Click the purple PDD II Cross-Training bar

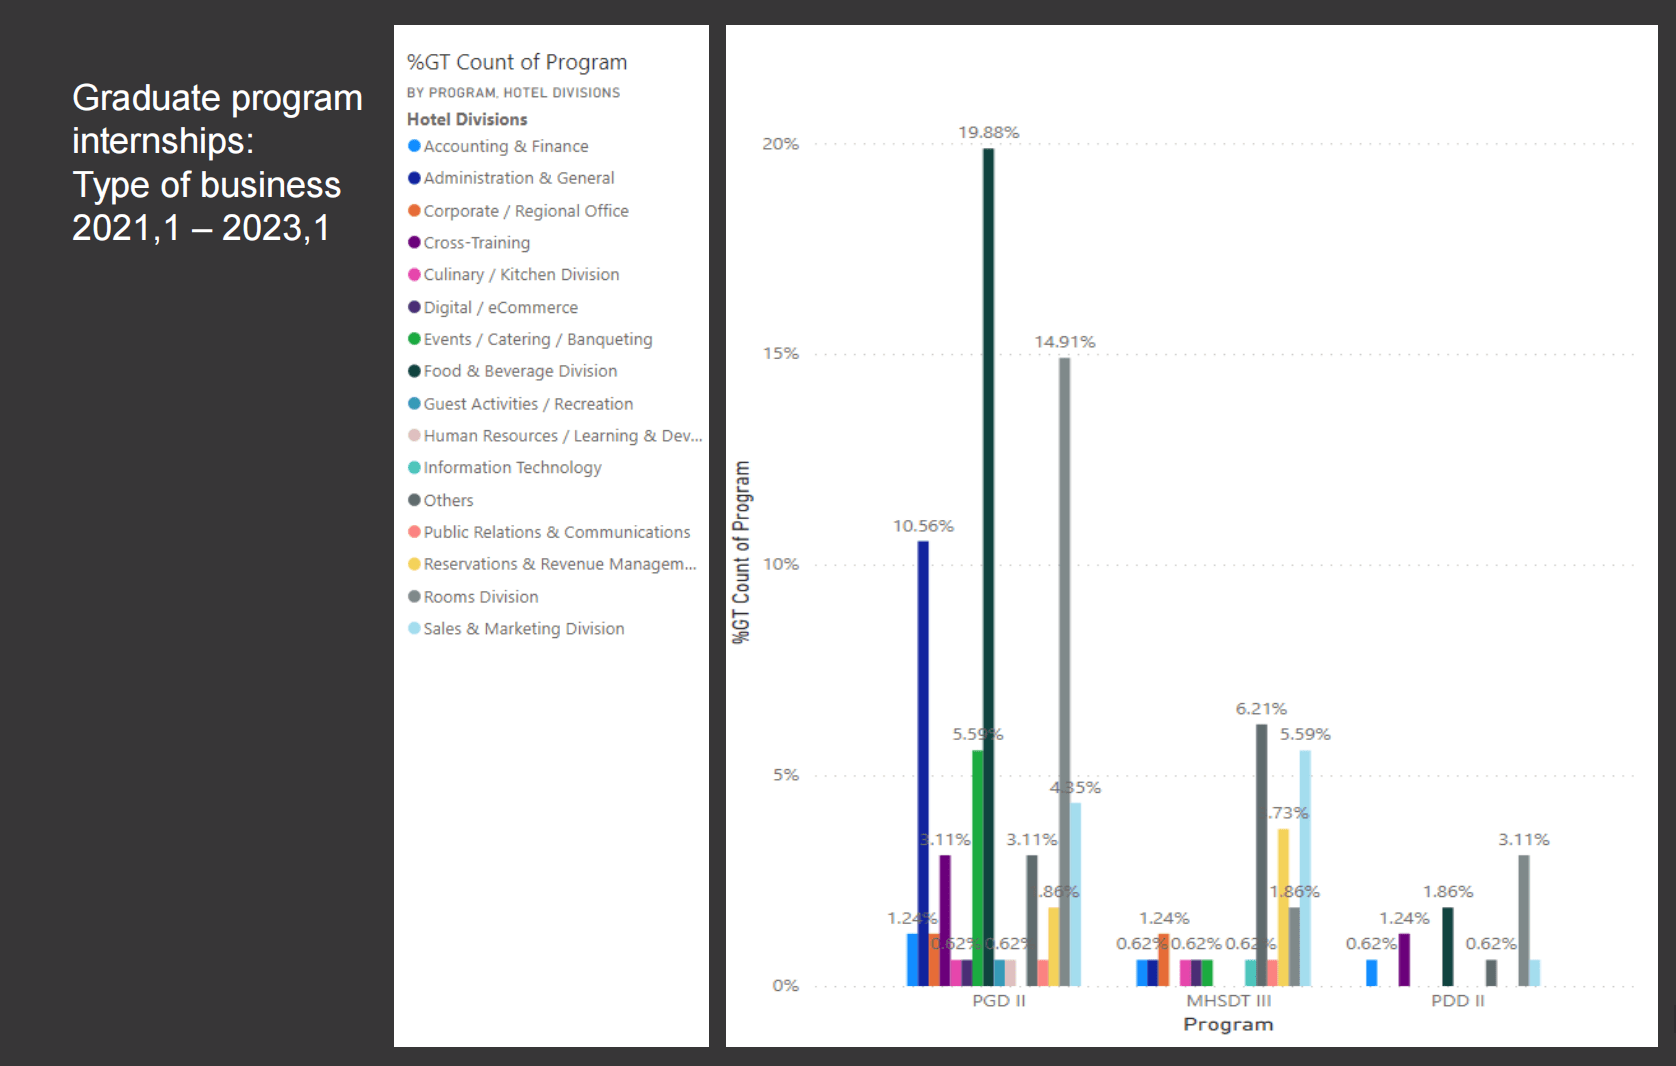pos(1404,960)
